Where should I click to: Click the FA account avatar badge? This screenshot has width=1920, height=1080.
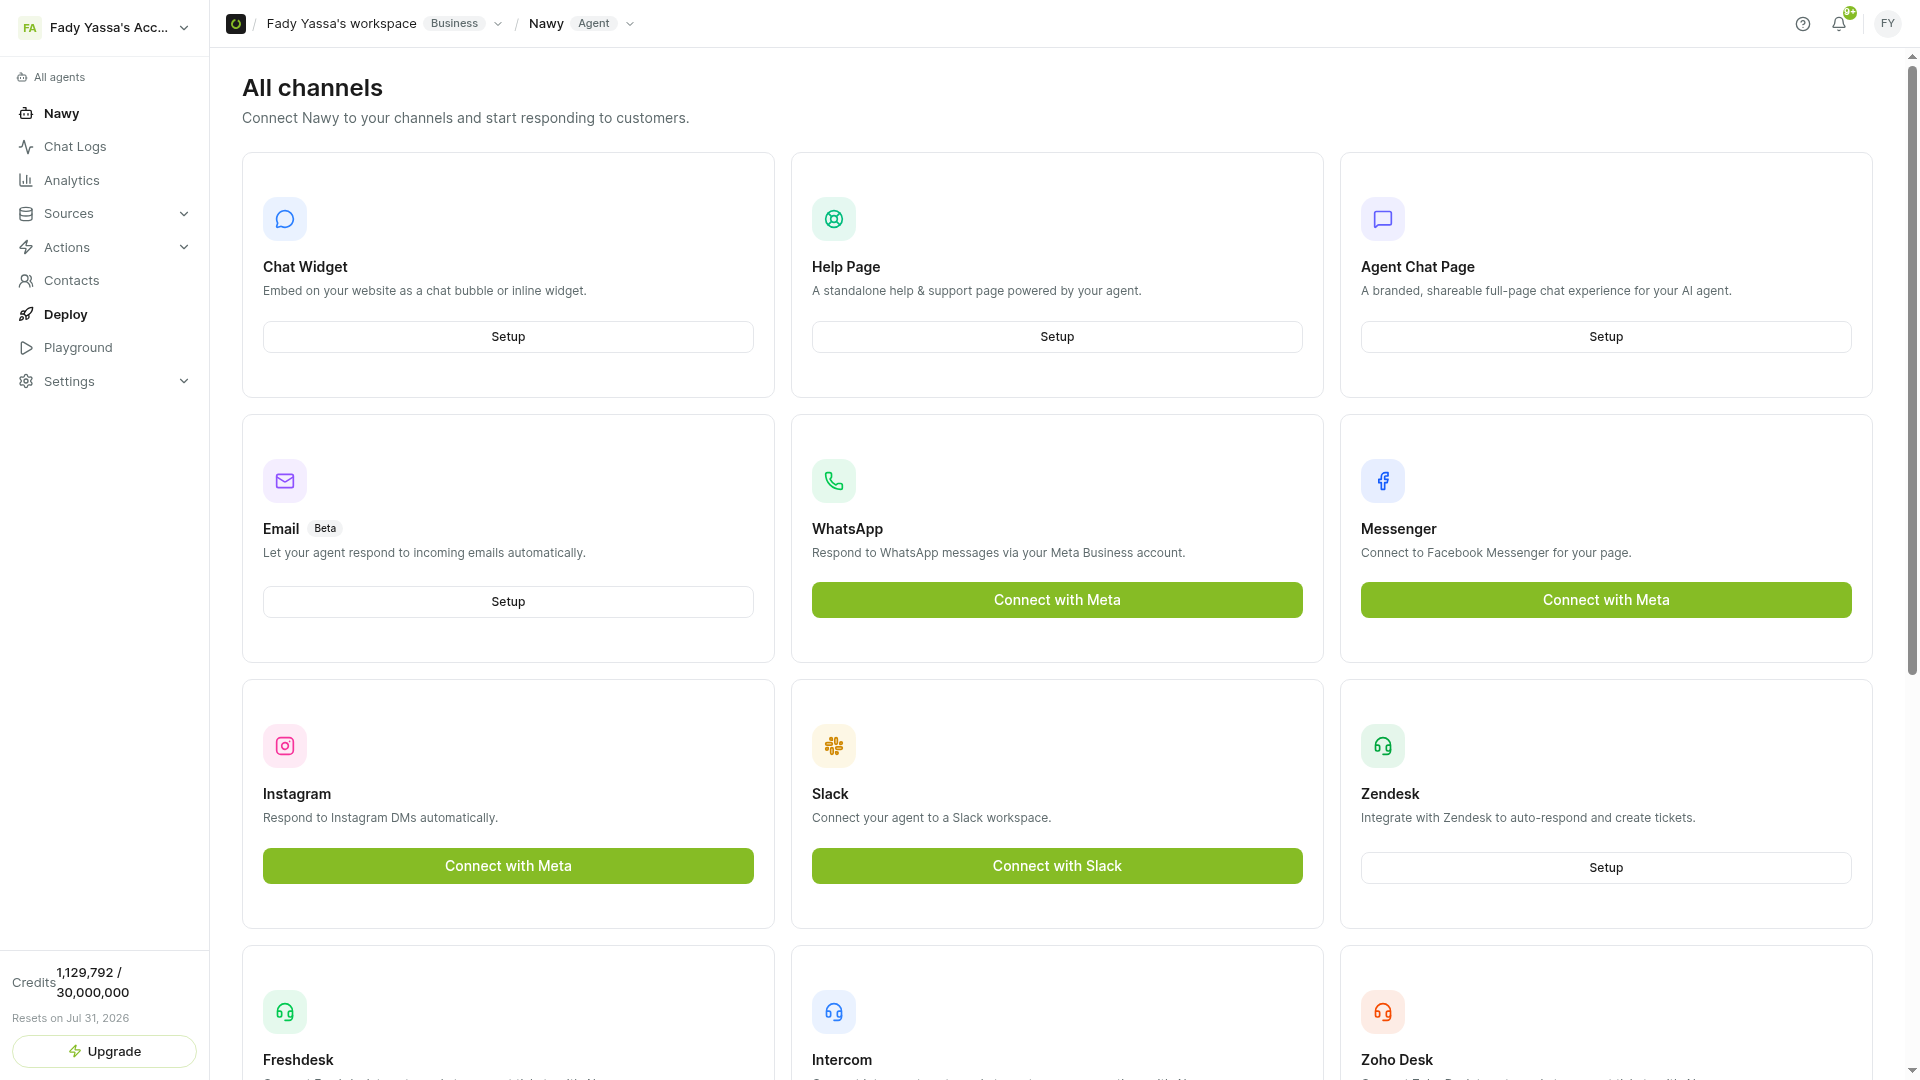(30, 28)
